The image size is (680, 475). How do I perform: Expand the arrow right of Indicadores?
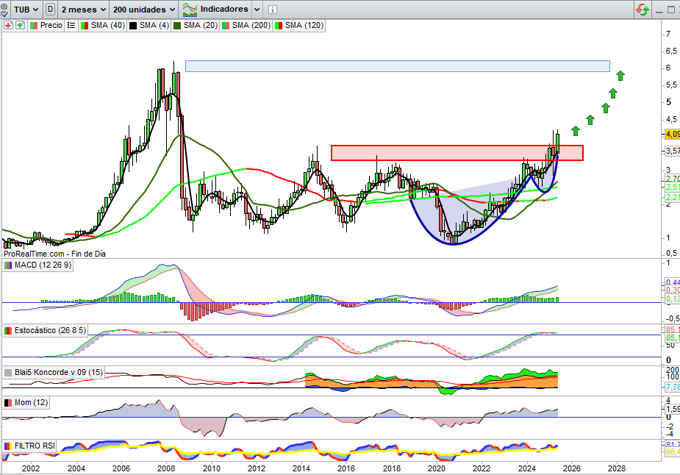point(257,9)
